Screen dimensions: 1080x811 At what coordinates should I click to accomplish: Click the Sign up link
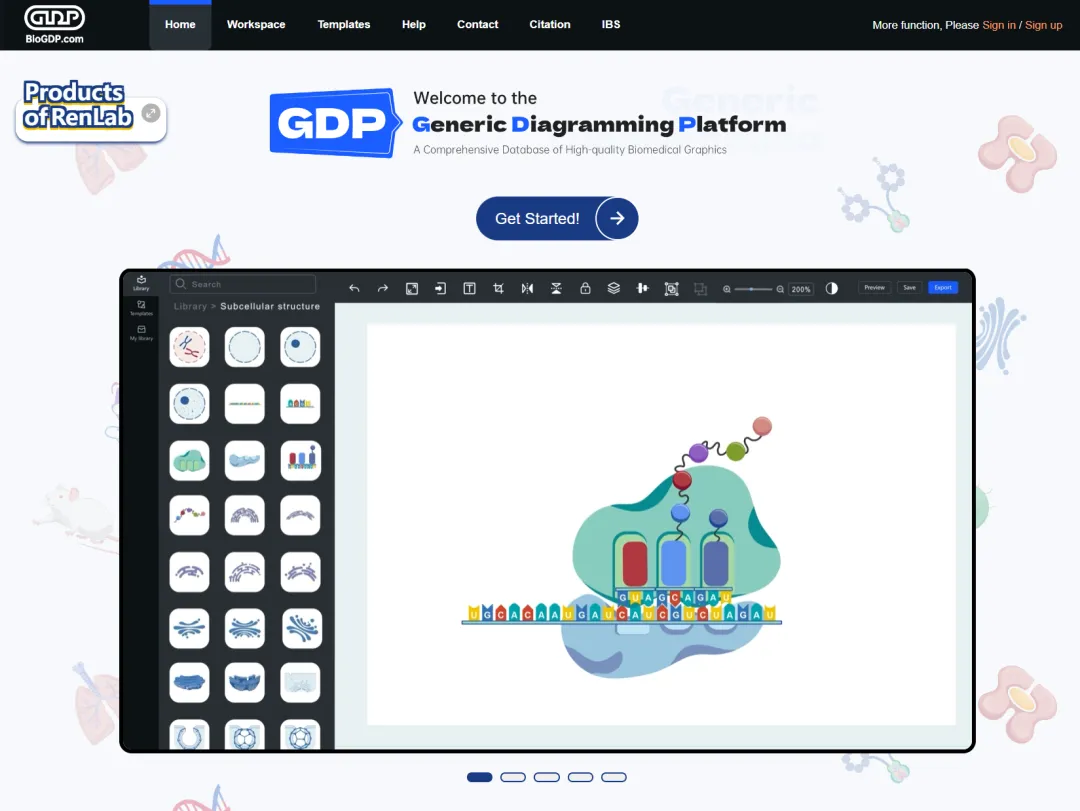(x=1043, y=25)
